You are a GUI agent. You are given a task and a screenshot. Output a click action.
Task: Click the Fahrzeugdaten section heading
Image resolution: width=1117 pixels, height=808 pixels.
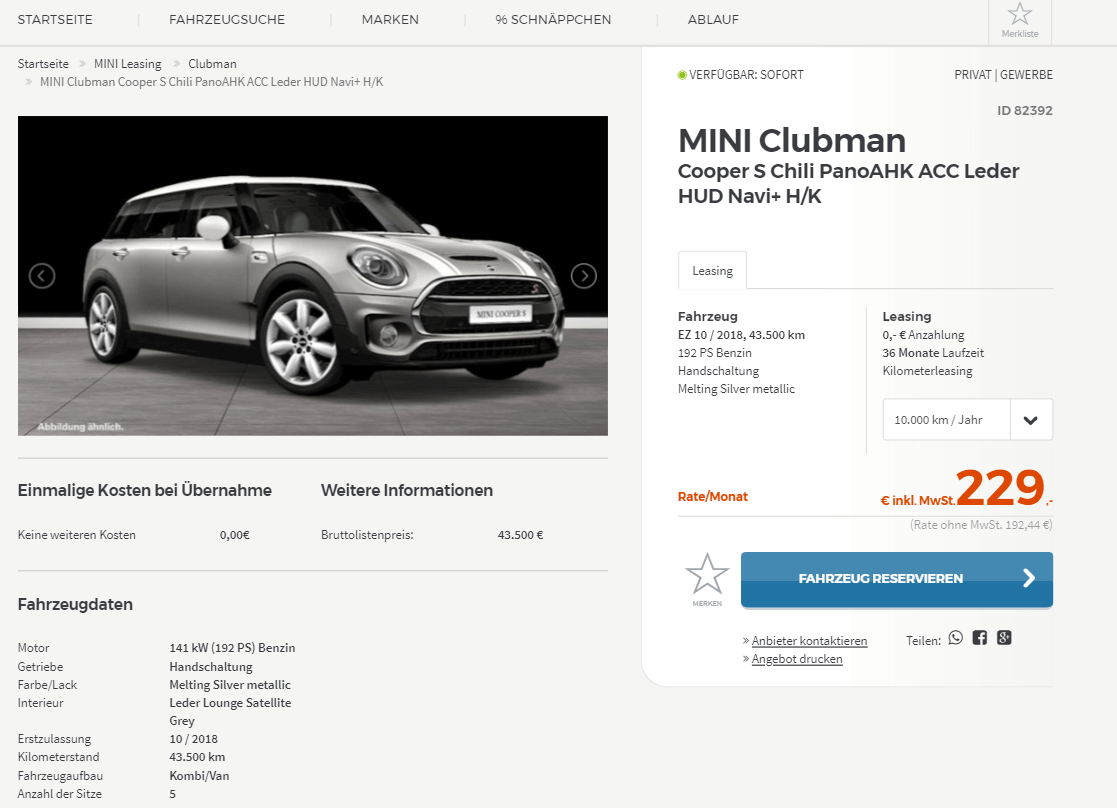[x=75, y=604]
